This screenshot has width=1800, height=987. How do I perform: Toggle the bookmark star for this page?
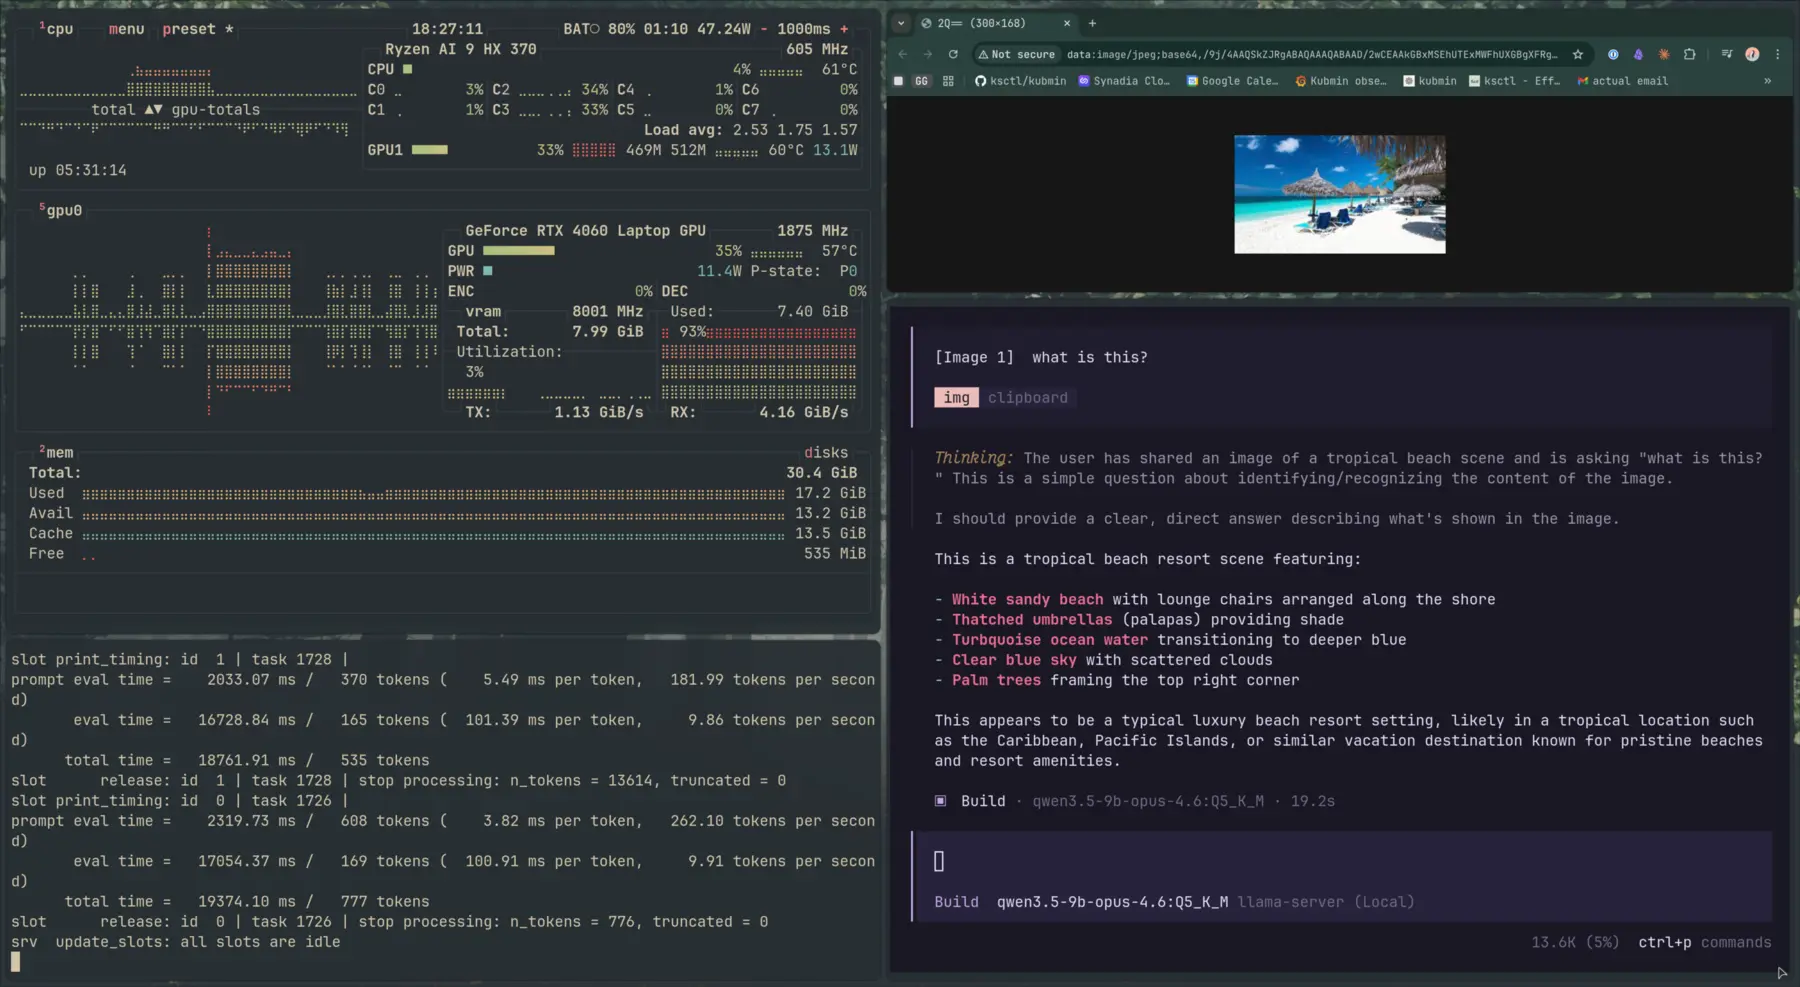1577,55
